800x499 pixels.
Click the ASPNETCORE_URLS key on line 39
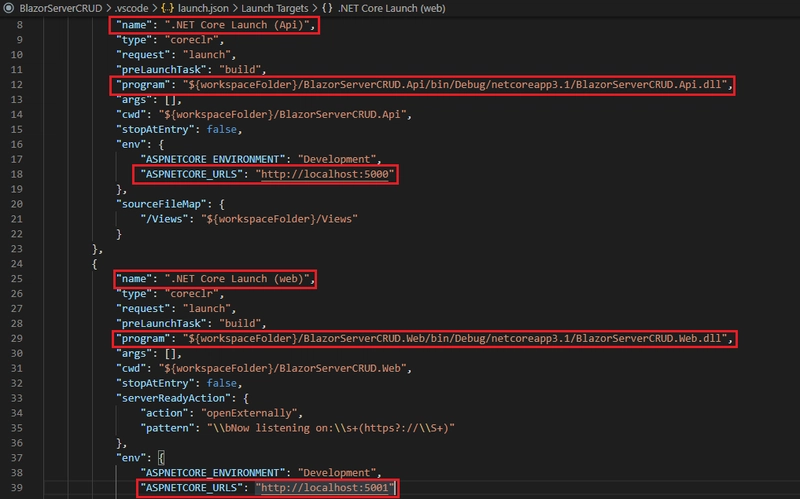click(191, 488)
